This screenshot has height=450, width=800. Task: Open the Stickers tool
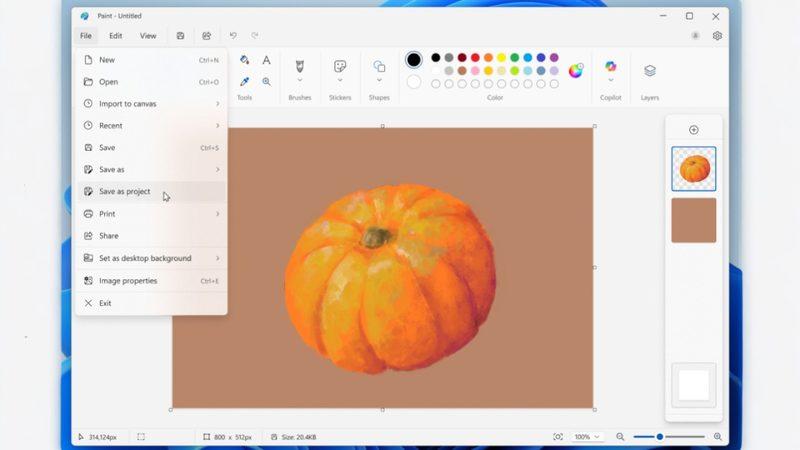[x=340, y=66]
